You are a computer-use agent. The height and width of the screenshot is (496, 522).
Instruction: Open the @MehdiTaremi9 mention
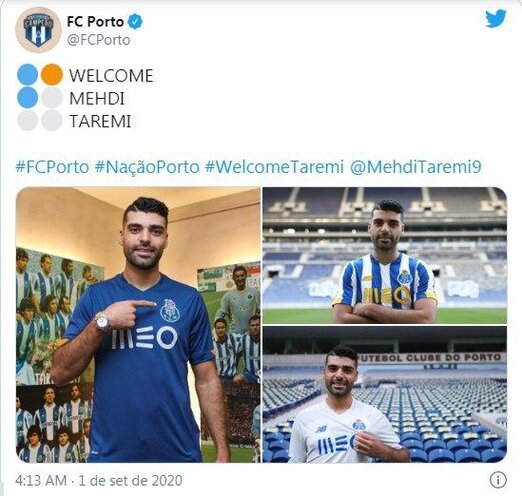tap(416, 167)
